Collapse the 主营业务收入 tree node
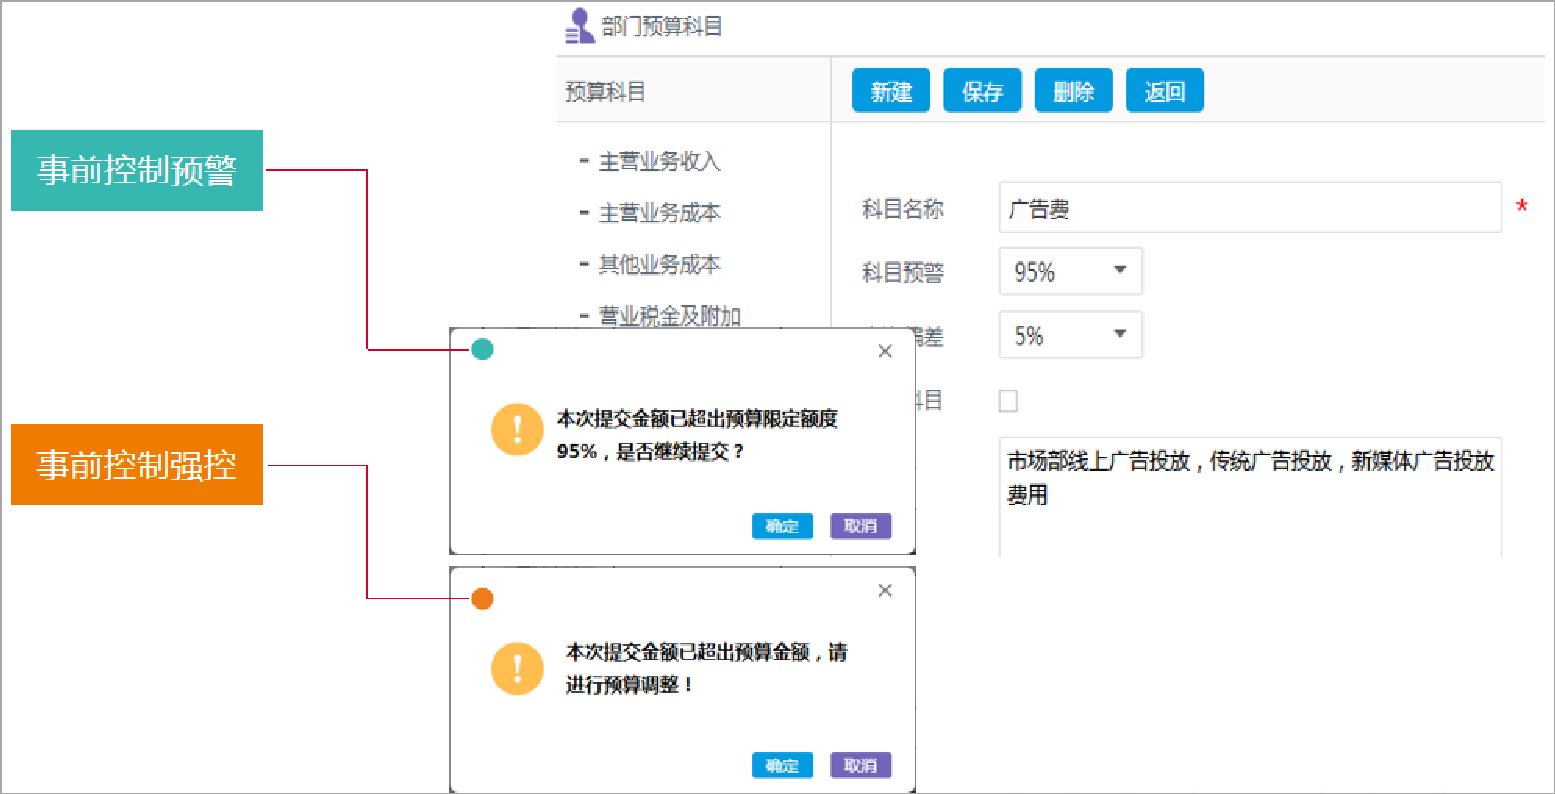 click(x=585, y=161)
